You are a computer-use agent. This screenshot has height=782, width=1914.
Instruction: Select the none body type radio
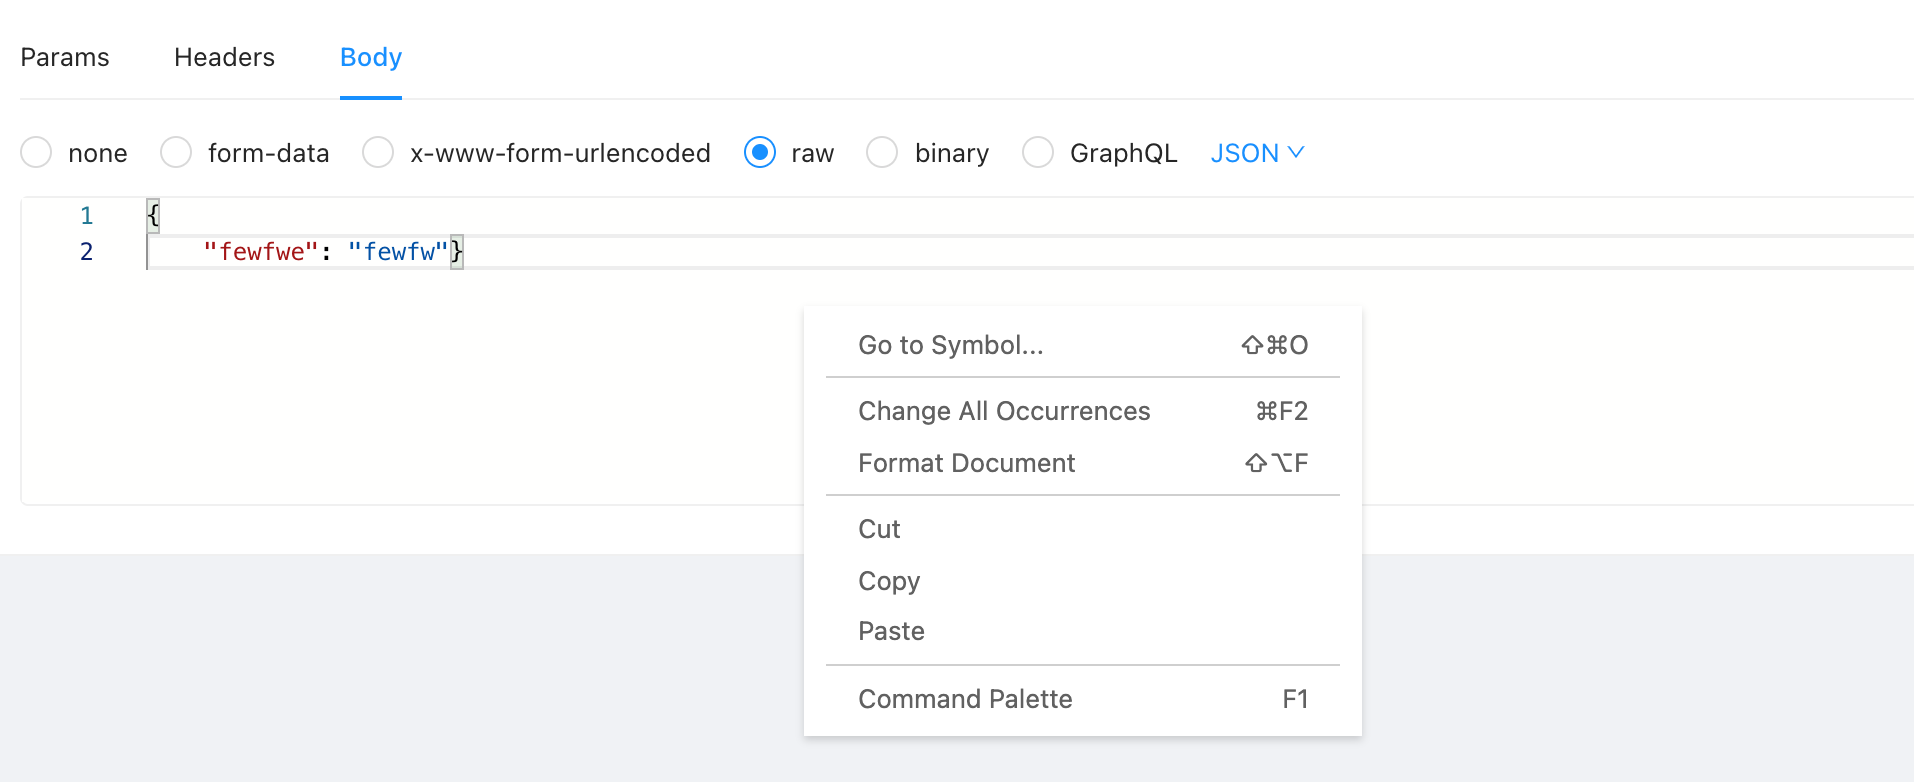[x=37, y=153]
